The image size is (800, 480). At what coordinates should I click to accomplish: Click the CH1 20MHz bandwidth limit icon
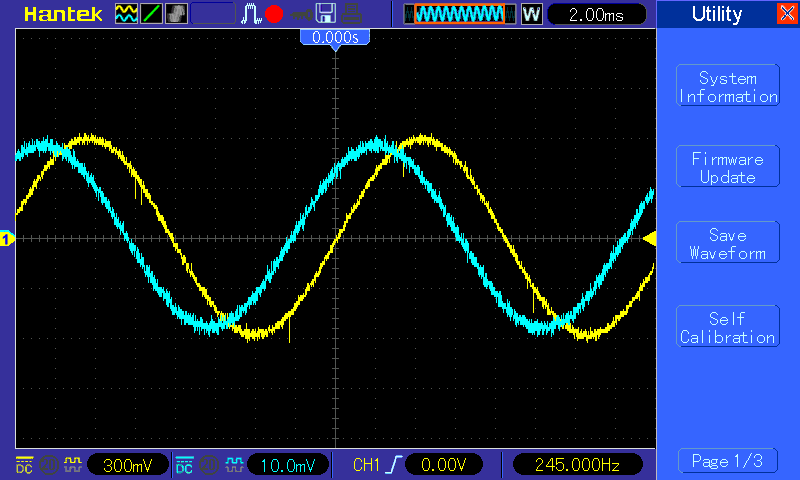[x=48, y=465]
